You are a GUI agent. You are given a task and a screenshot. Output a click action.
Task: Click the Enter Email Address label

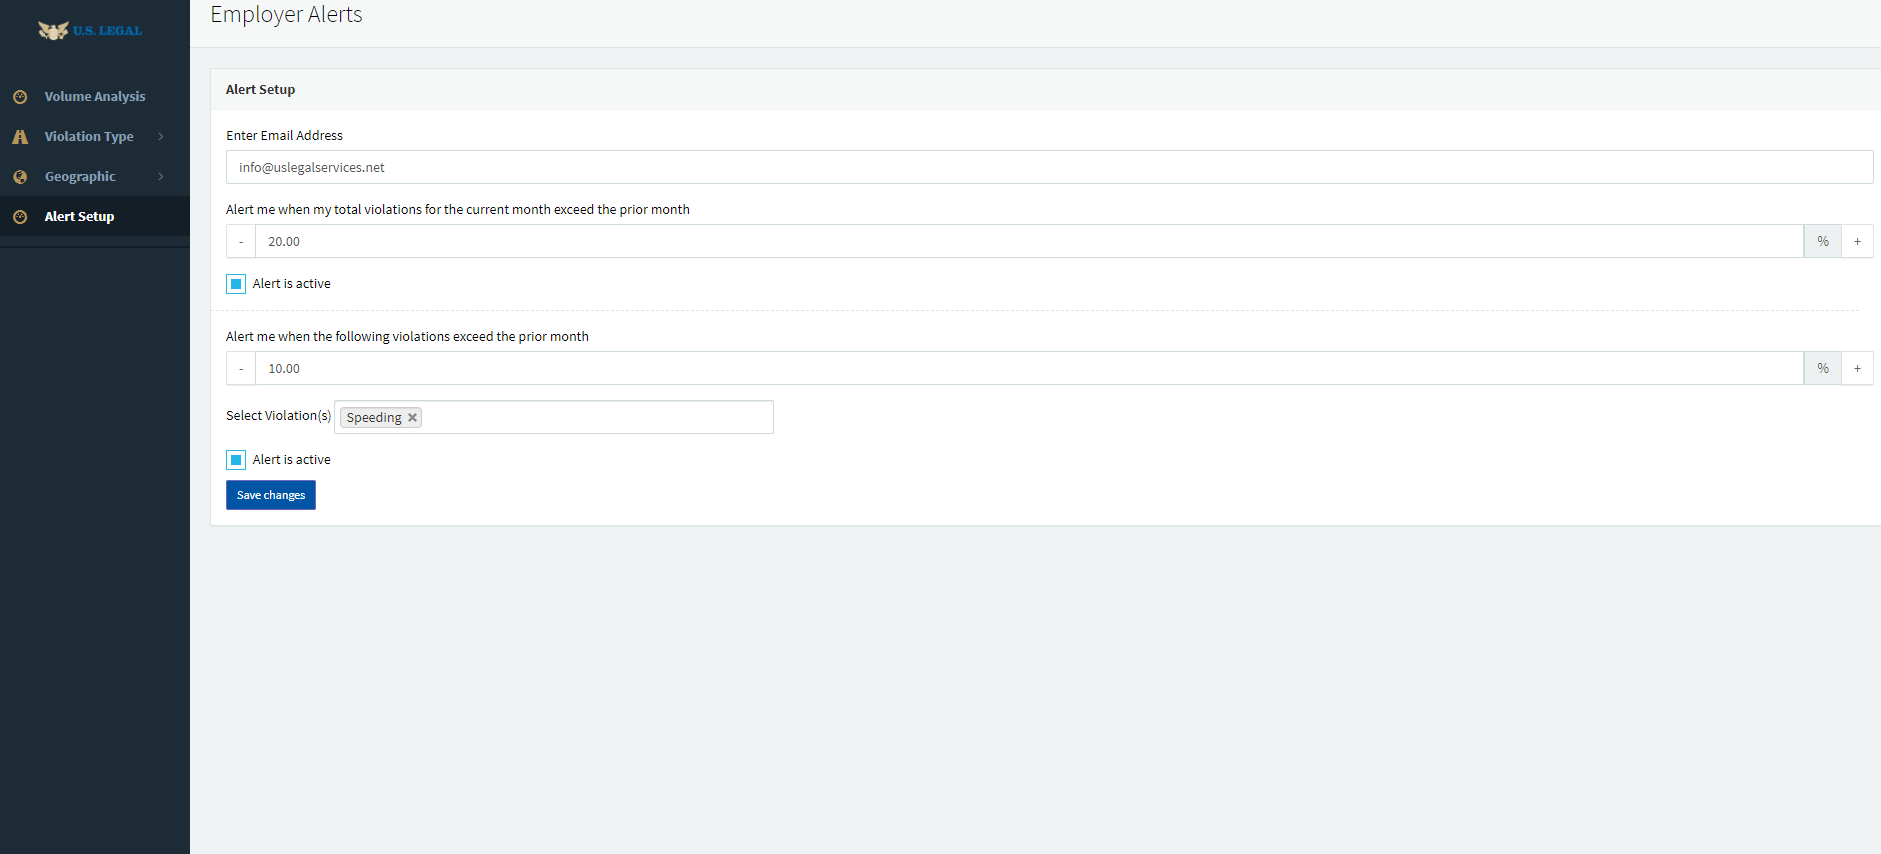(x=284, y=135)
